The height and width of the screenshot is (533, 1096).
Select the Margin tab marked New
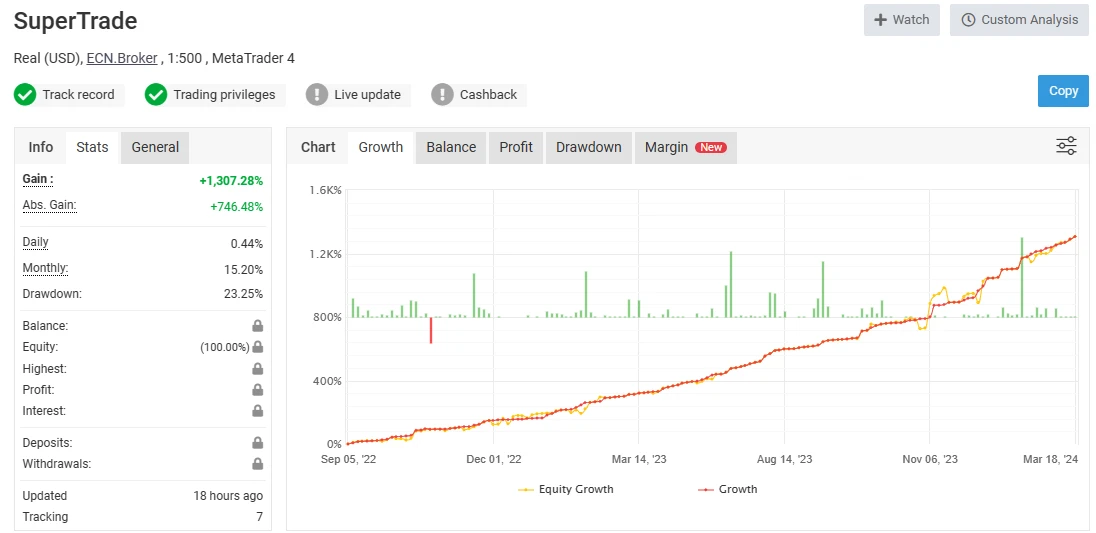point(684,147)
